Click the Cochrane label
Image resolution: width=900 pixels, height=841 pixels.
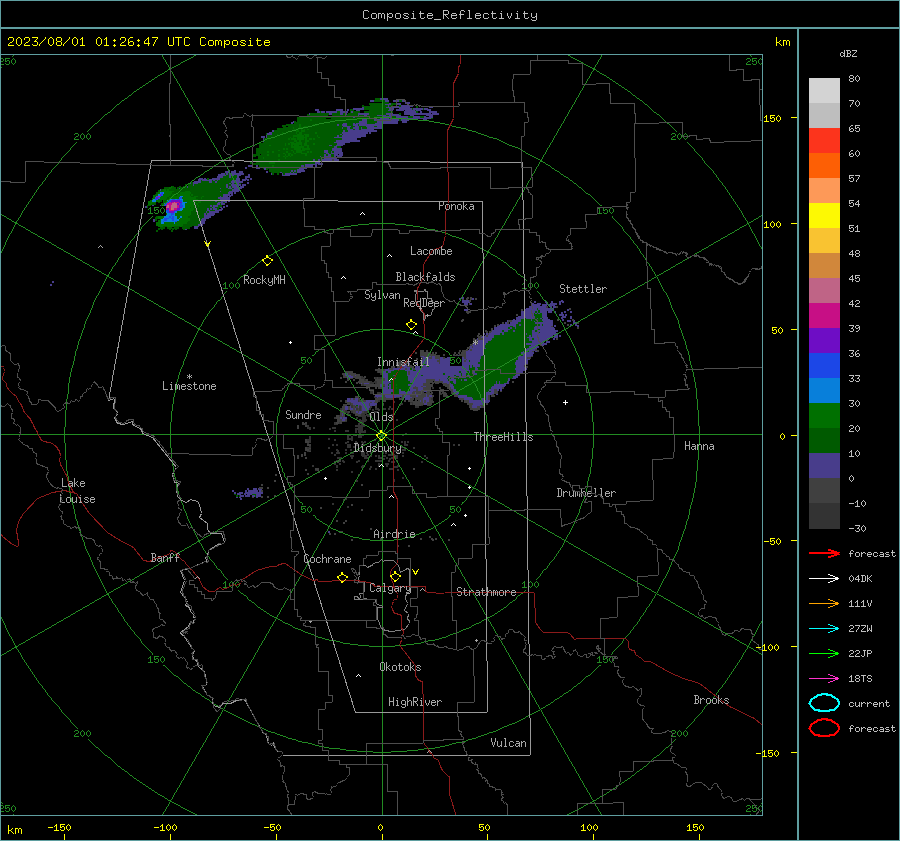click(x=327, y=559)
